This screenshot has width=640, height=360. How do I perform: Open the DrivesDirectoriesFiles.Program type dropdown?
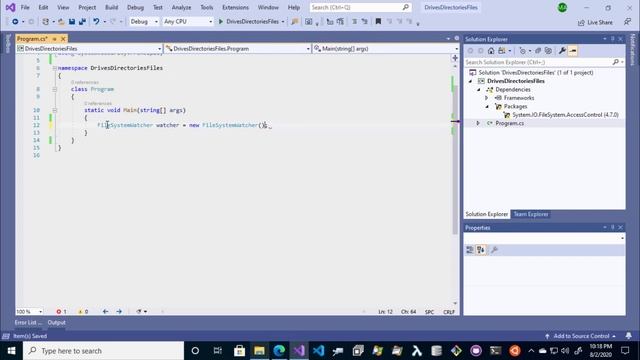click(x=238, y=49)
